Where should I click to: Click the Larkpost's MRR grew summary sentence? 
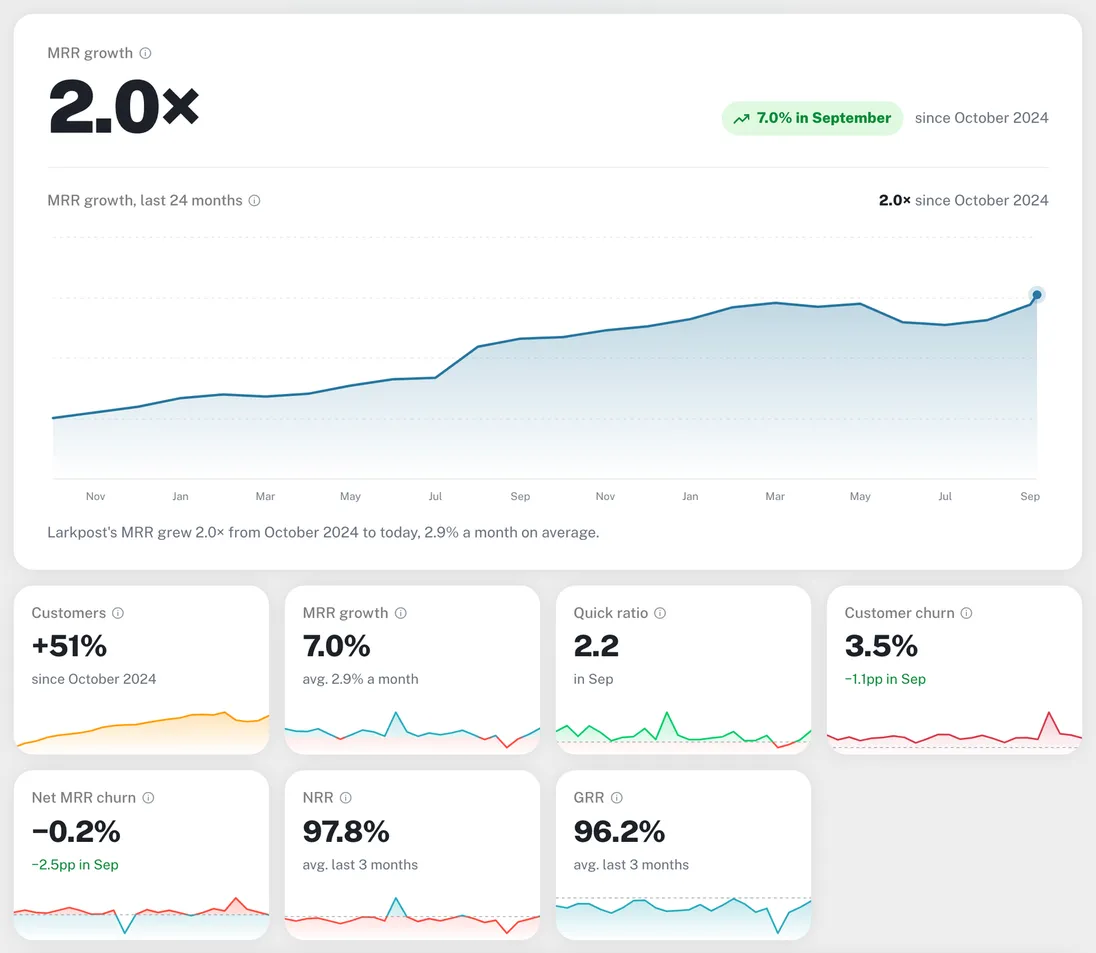click(323, 533)
